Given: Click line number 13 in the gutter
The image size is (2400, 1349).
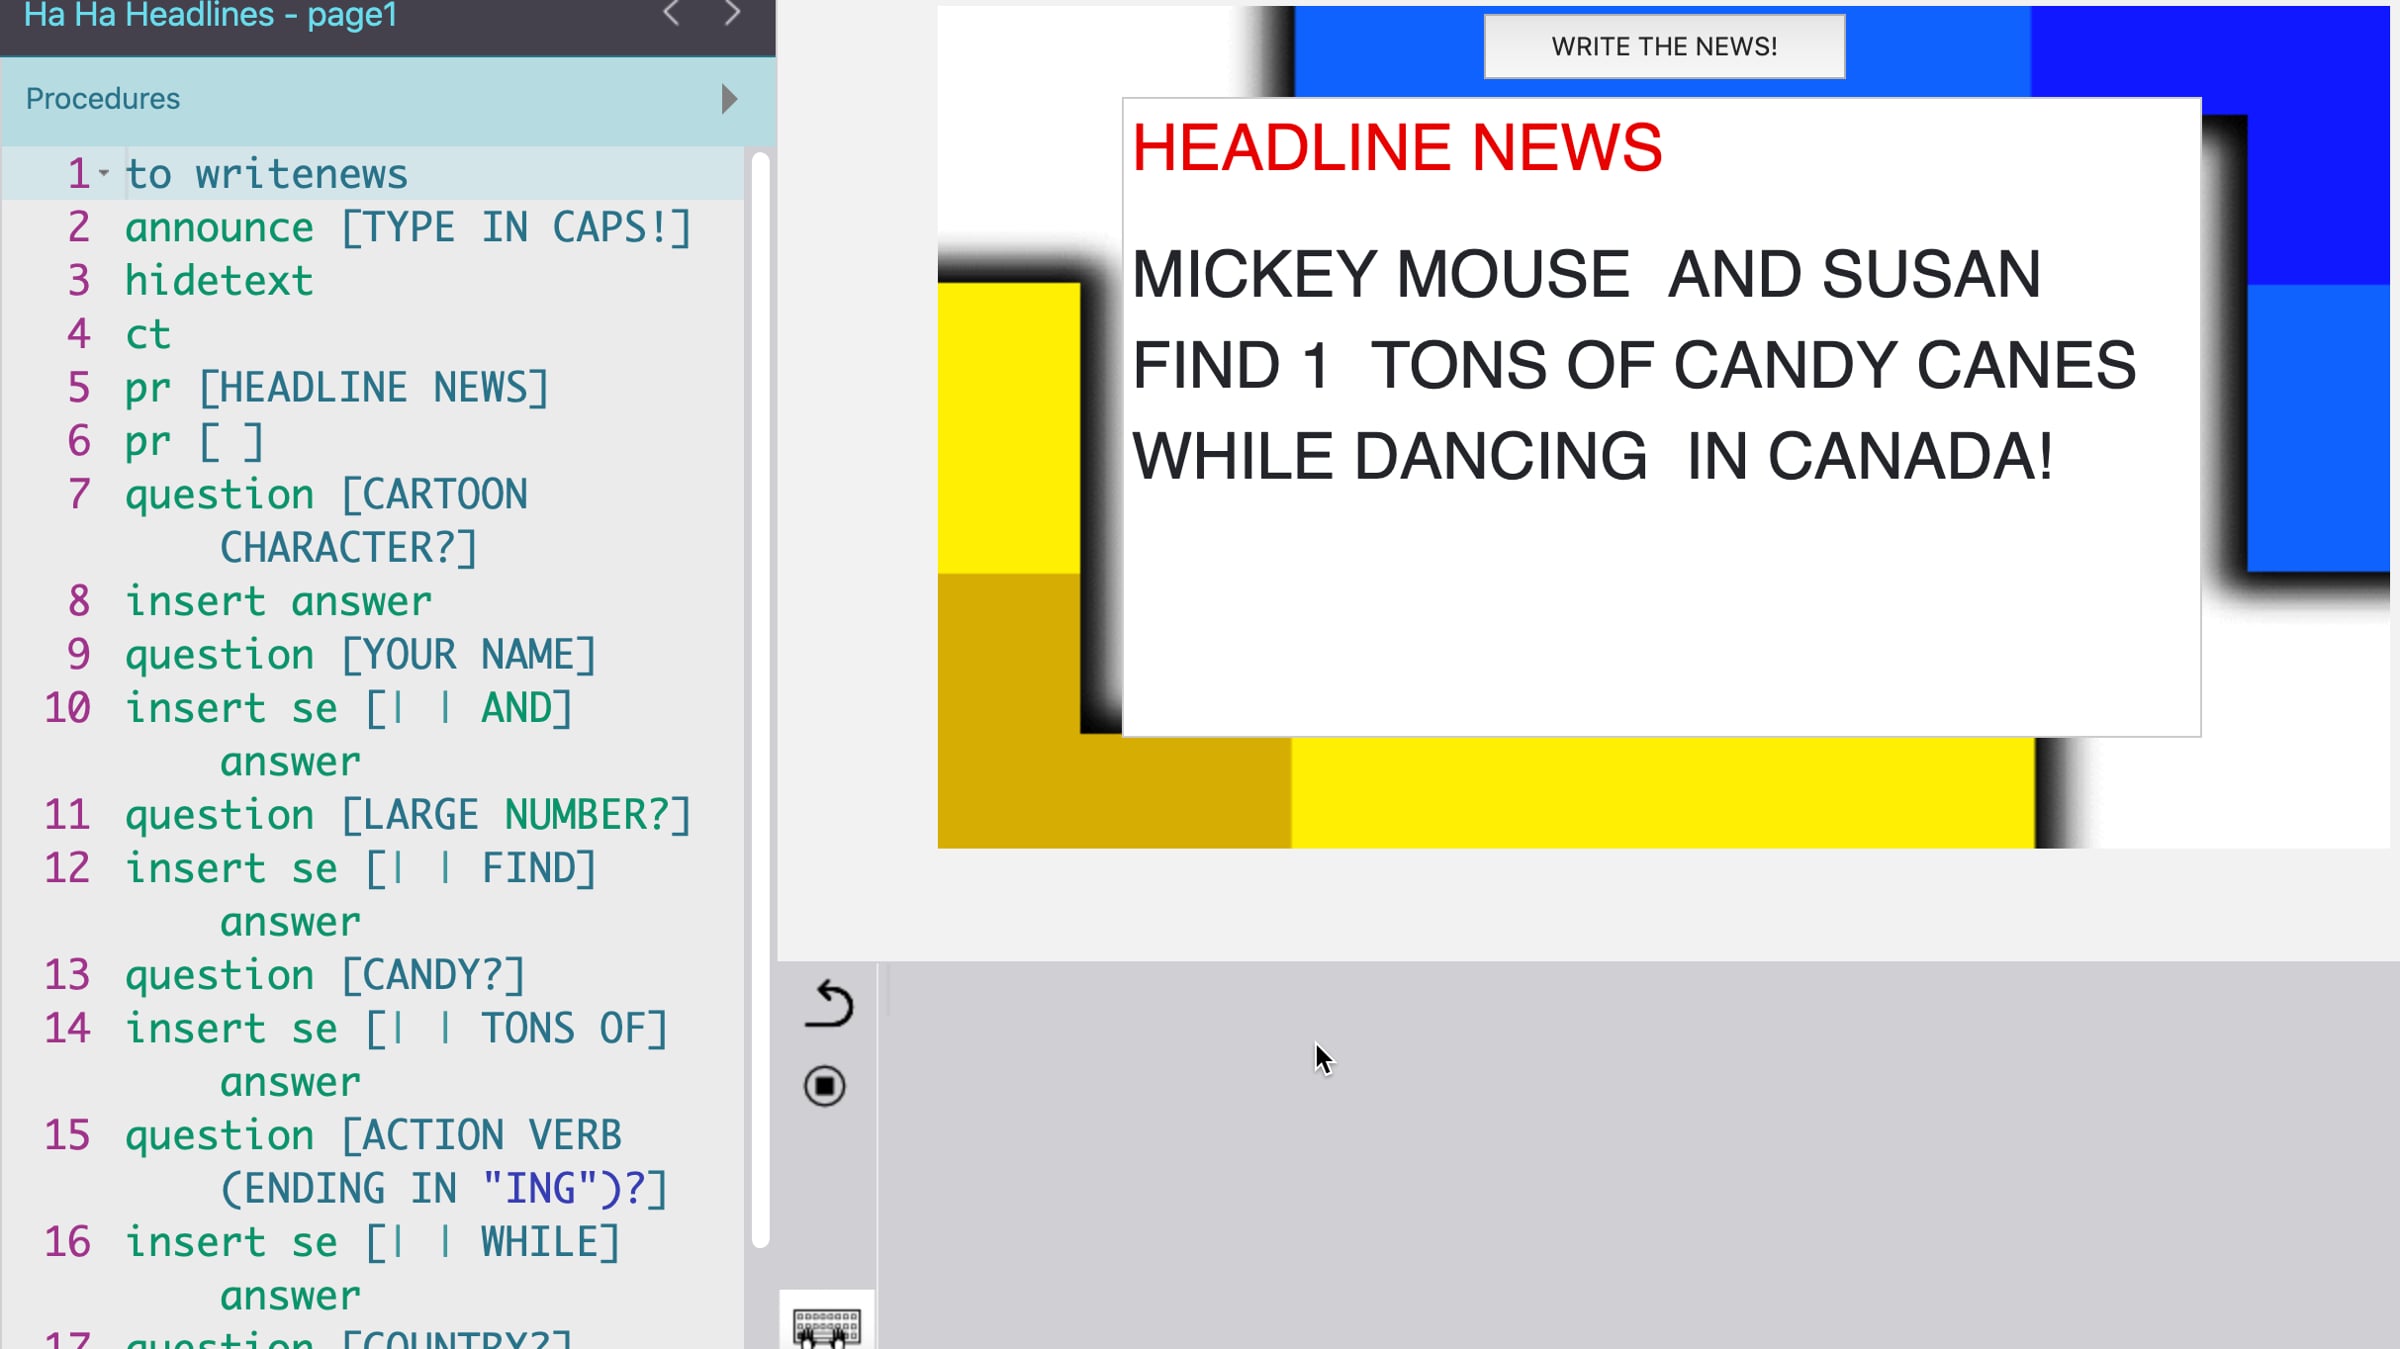Looking at the screenshot, I should [67, 975].
